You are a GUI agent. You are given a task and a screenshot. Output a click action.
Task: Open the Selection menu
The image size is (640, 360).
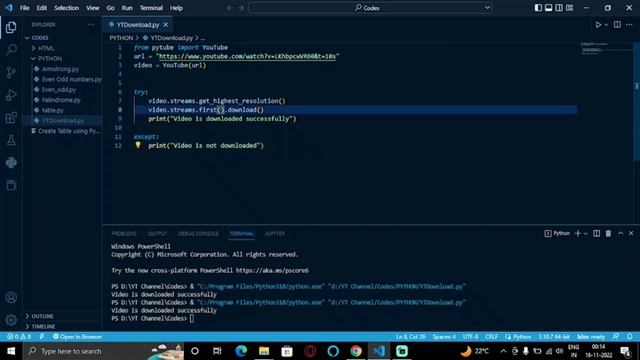(x=67, y=8)
